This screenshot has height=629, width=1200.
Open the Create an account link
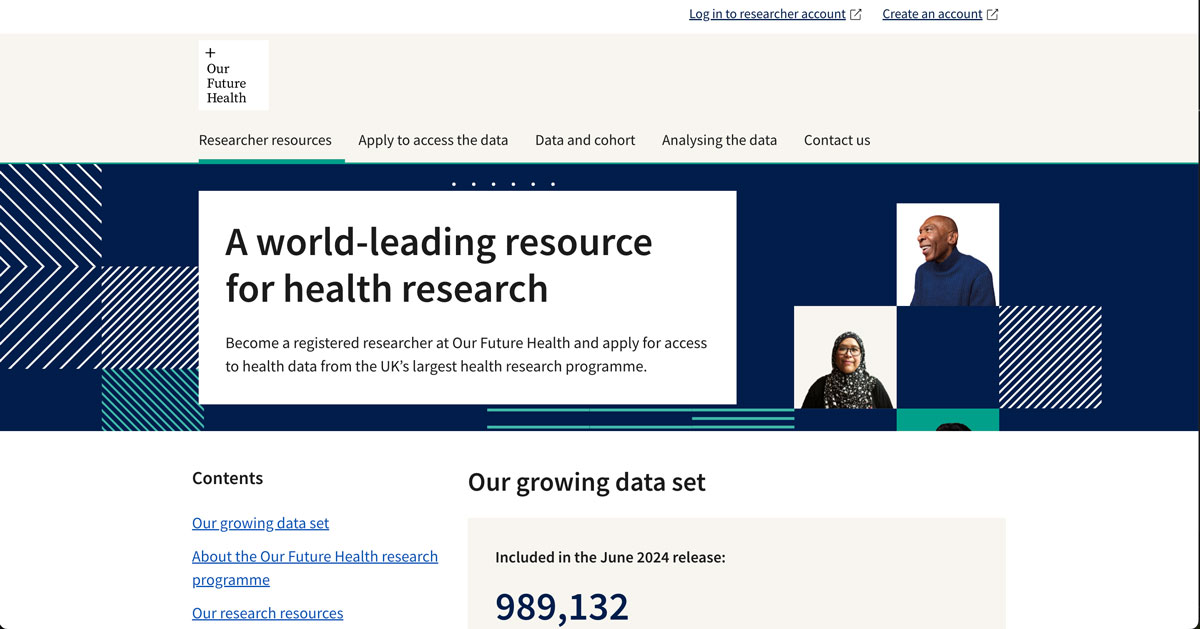(932, 14)
